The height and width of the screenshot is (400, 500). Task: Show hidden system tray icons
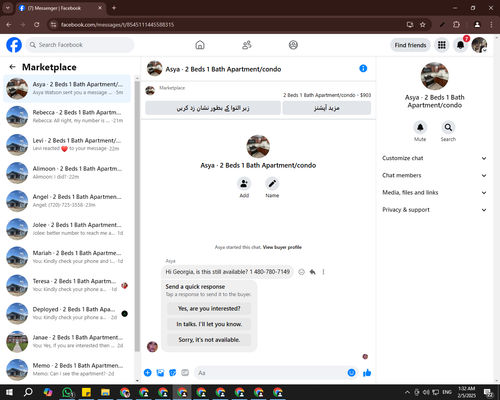pyautogui.click(x=407, y=392)
